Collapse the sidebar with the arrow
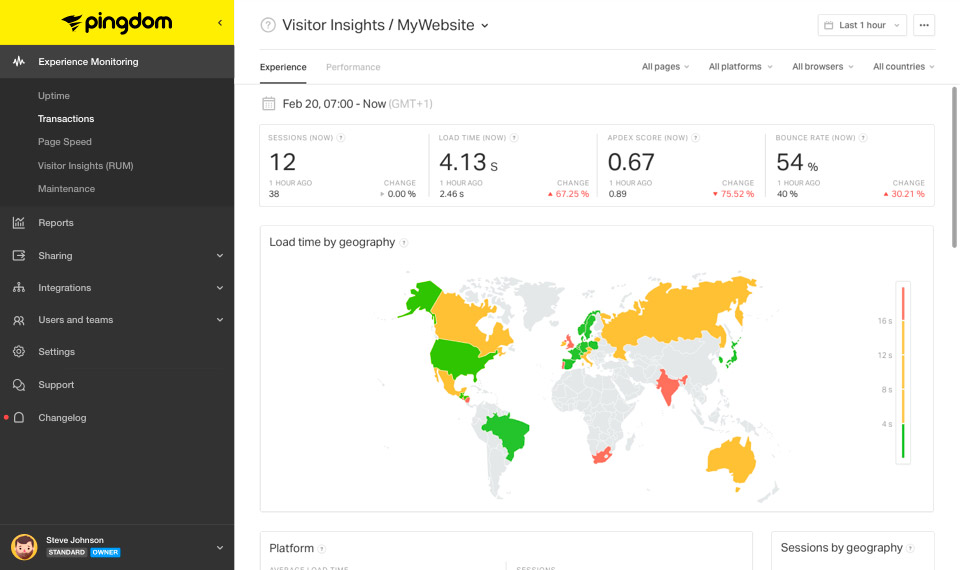960x570 pixels. coord(220,22)
